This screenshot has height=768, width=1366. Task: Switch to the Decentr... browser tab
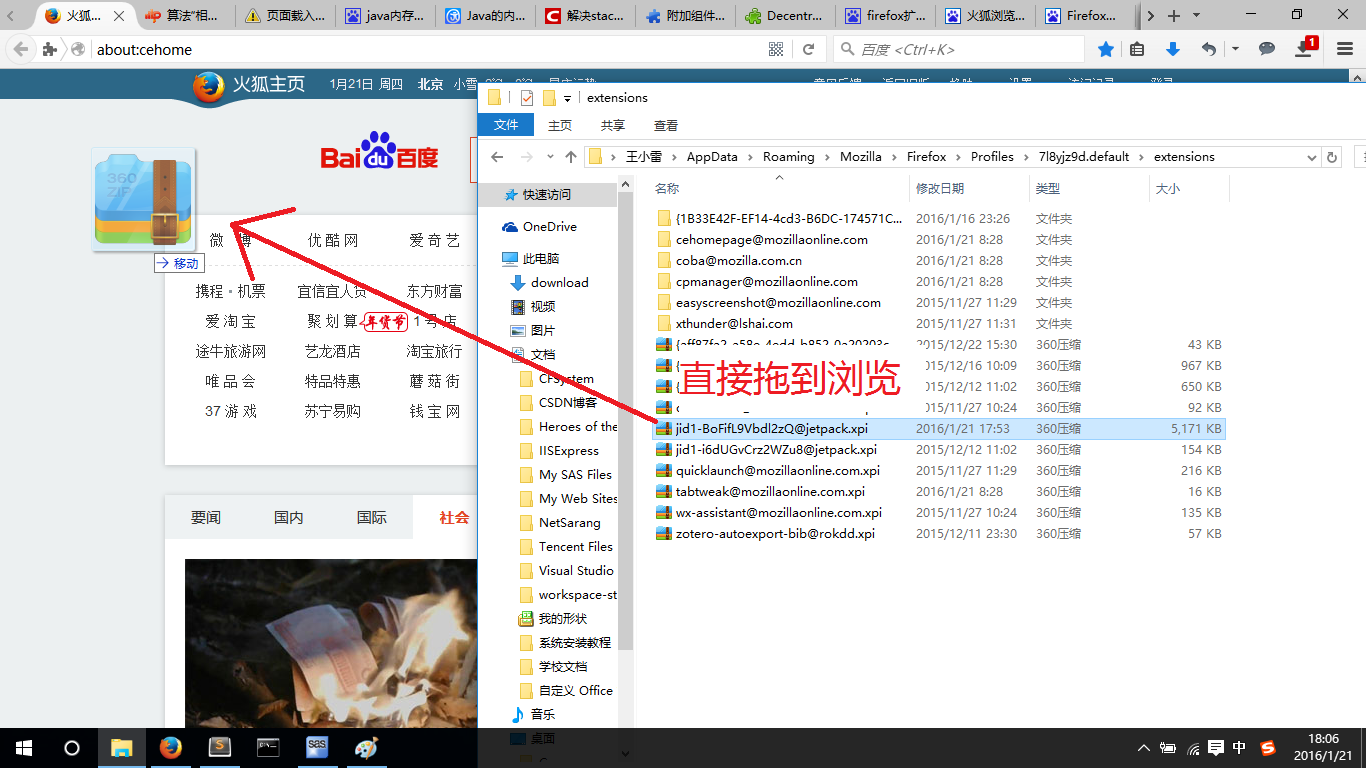[785, 16]
